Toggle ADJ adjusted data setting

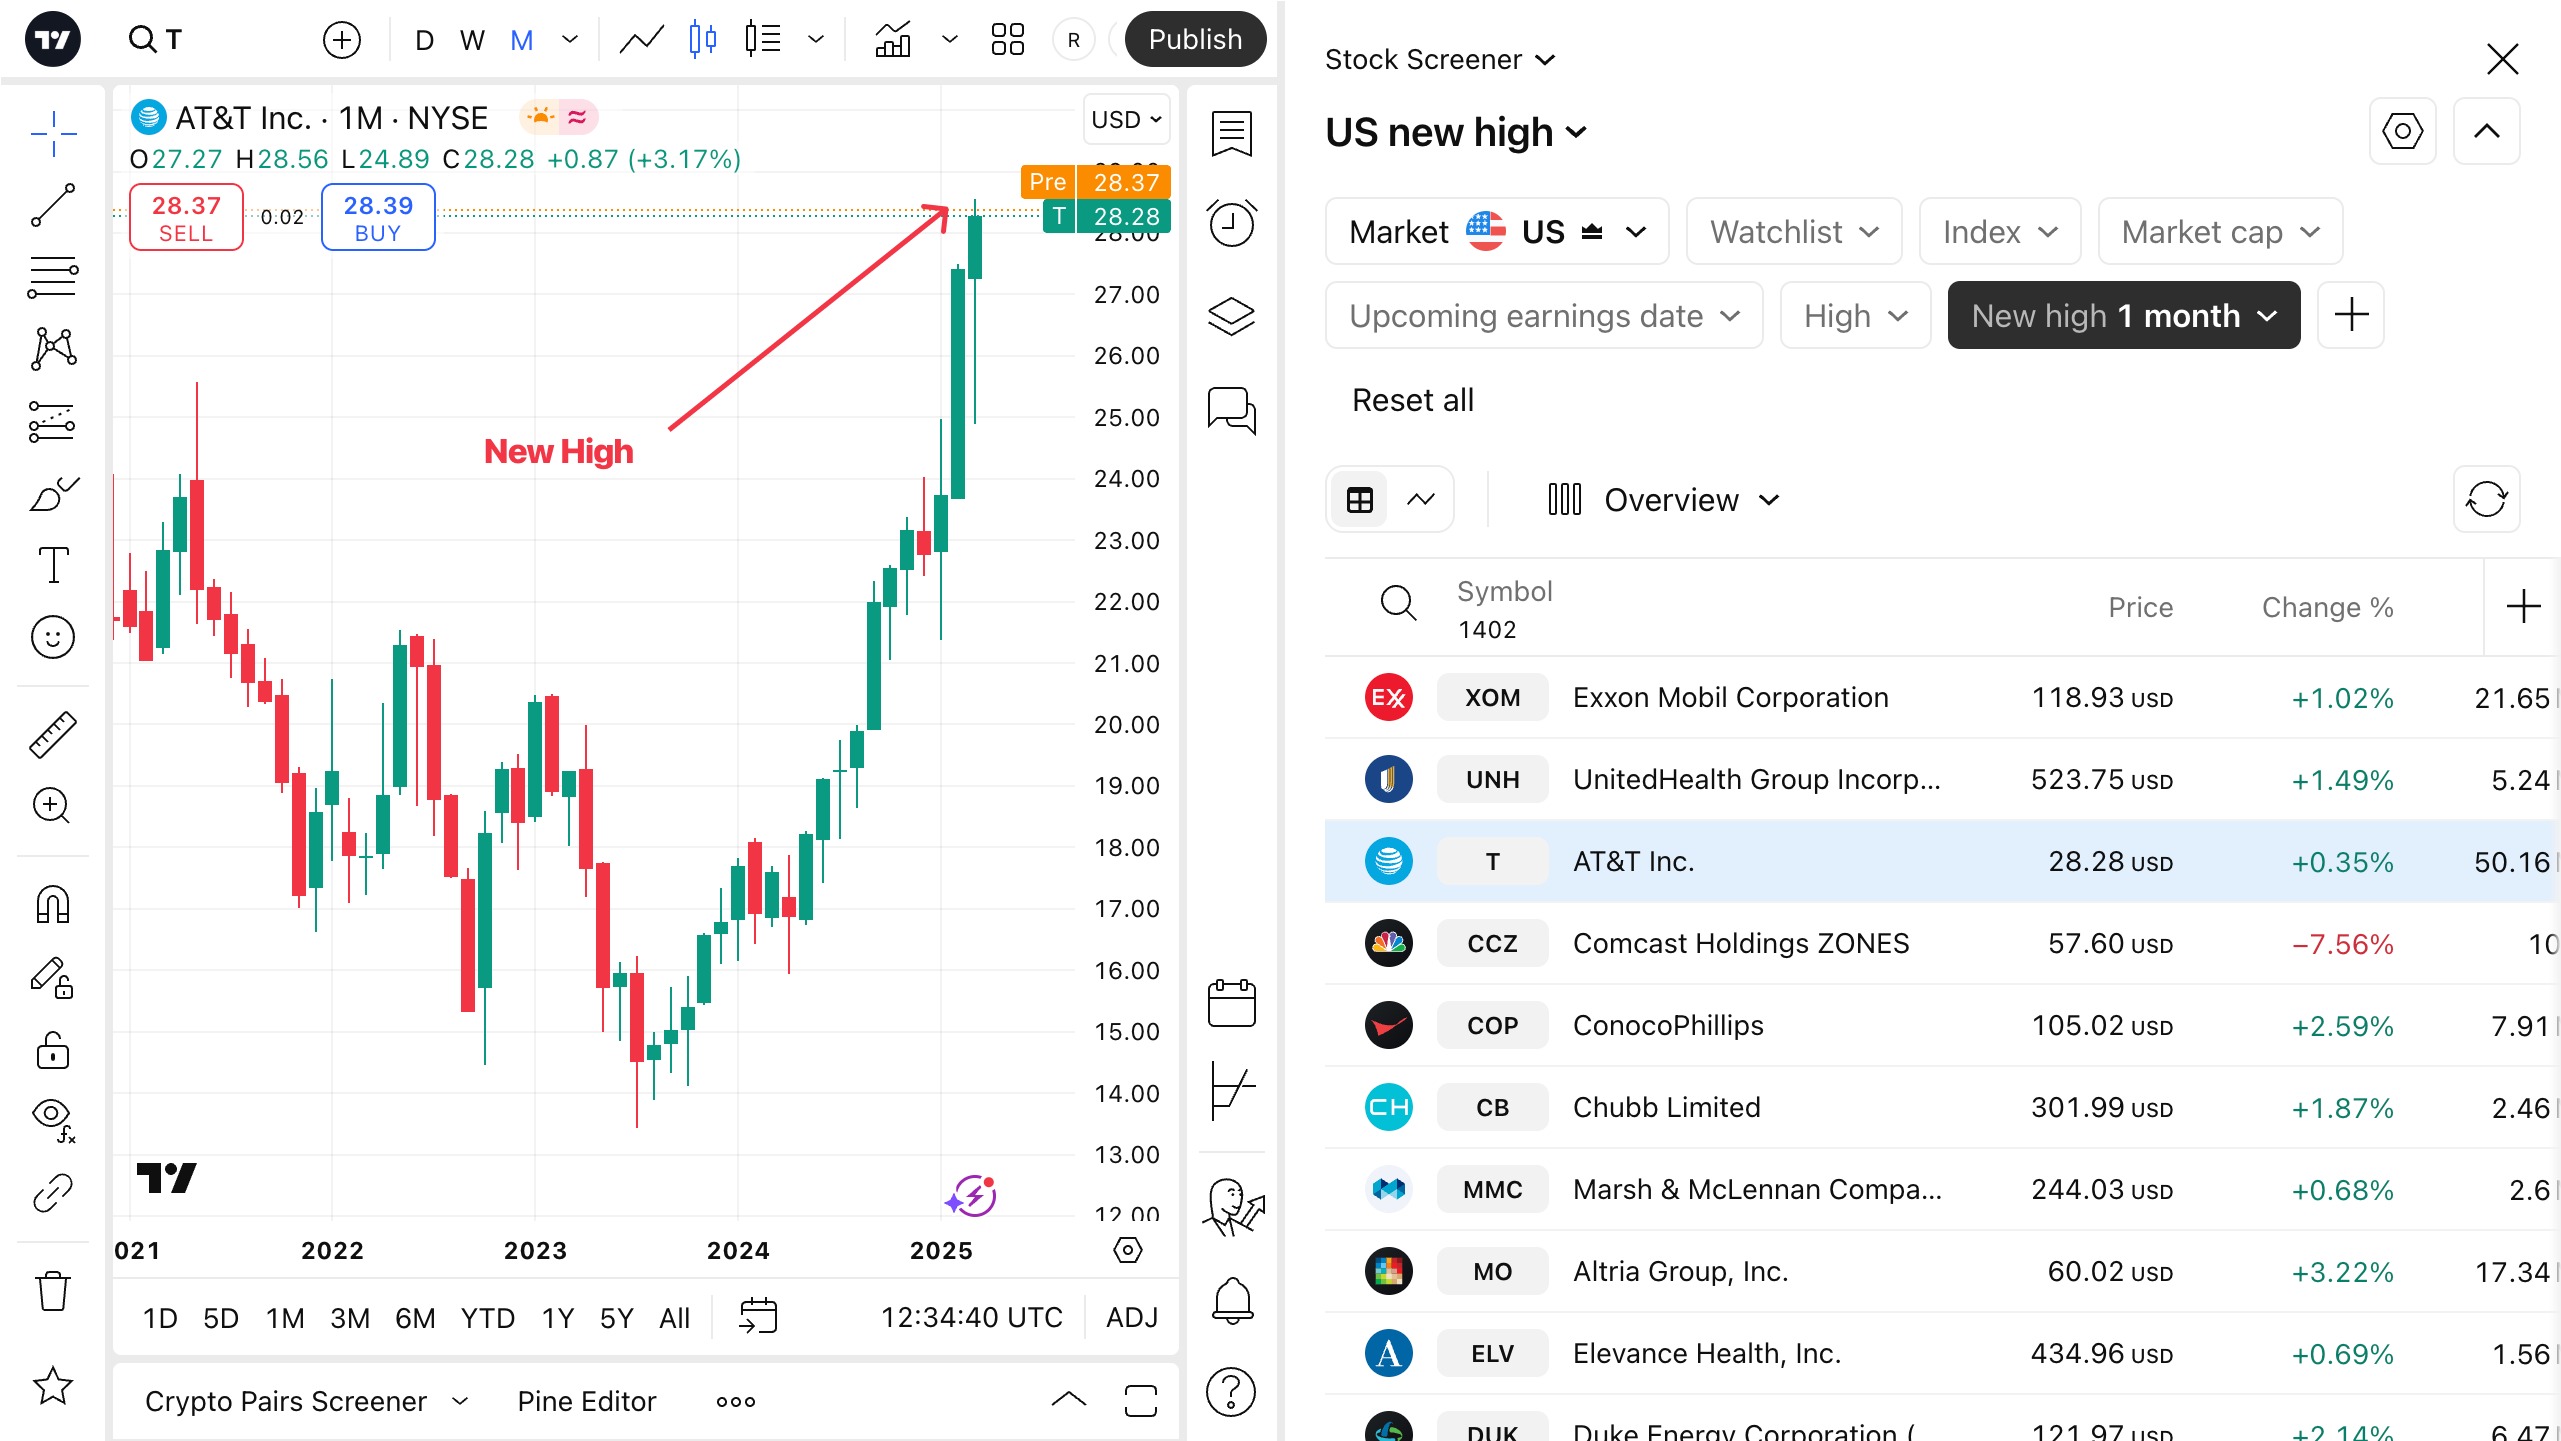coord(1131,1318)
